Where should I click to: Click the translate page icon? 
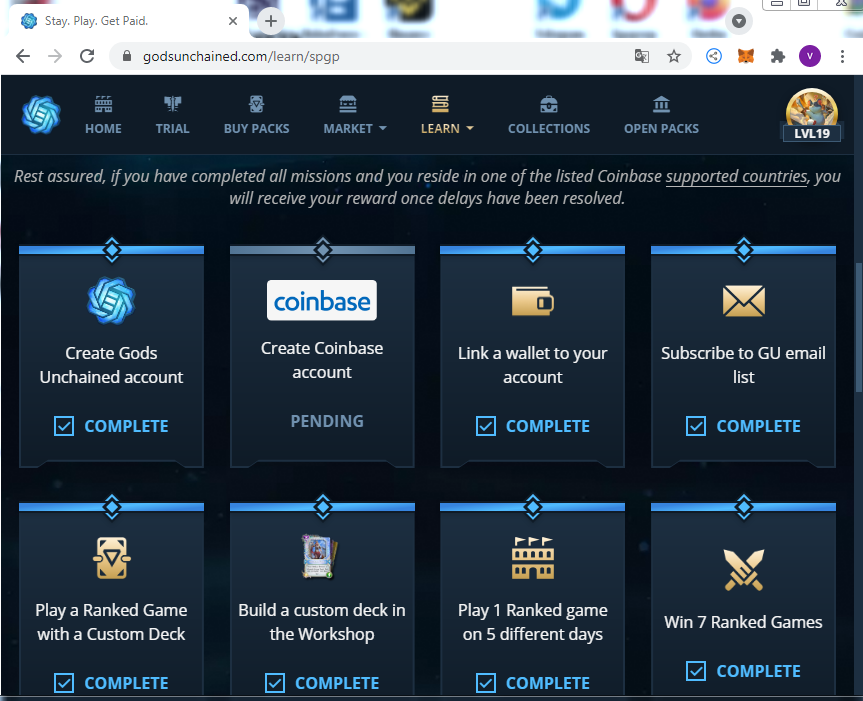tap(642, 56)
